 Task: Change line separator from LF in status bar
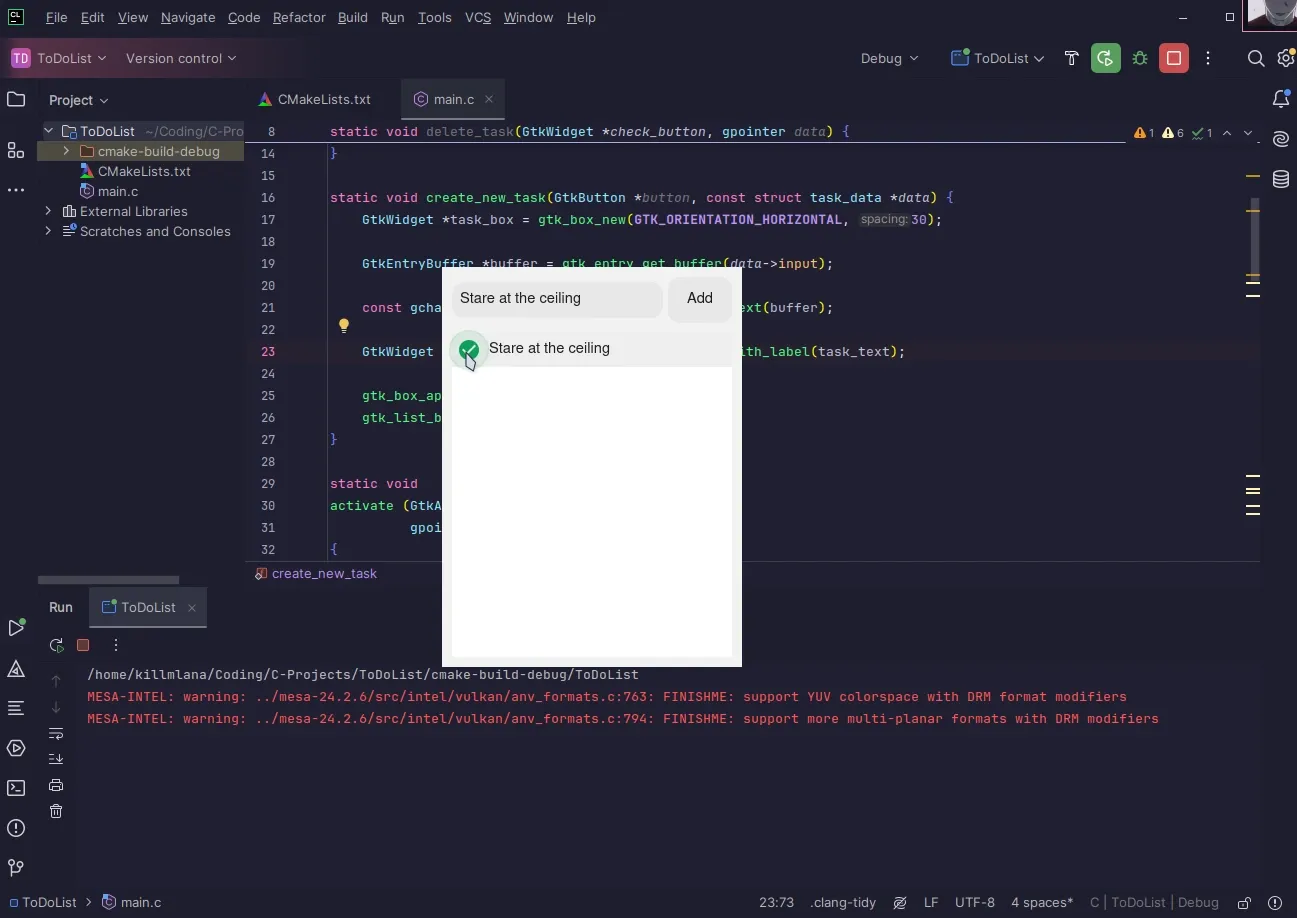pos(931,902)
